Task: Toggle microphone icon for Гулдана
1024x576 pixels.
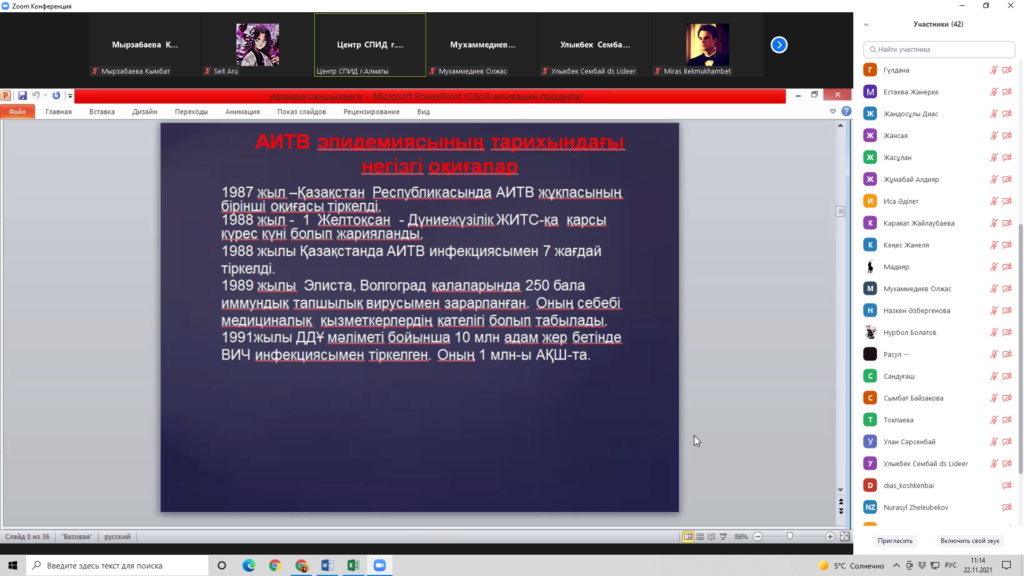Action: (x=994, y=70)
